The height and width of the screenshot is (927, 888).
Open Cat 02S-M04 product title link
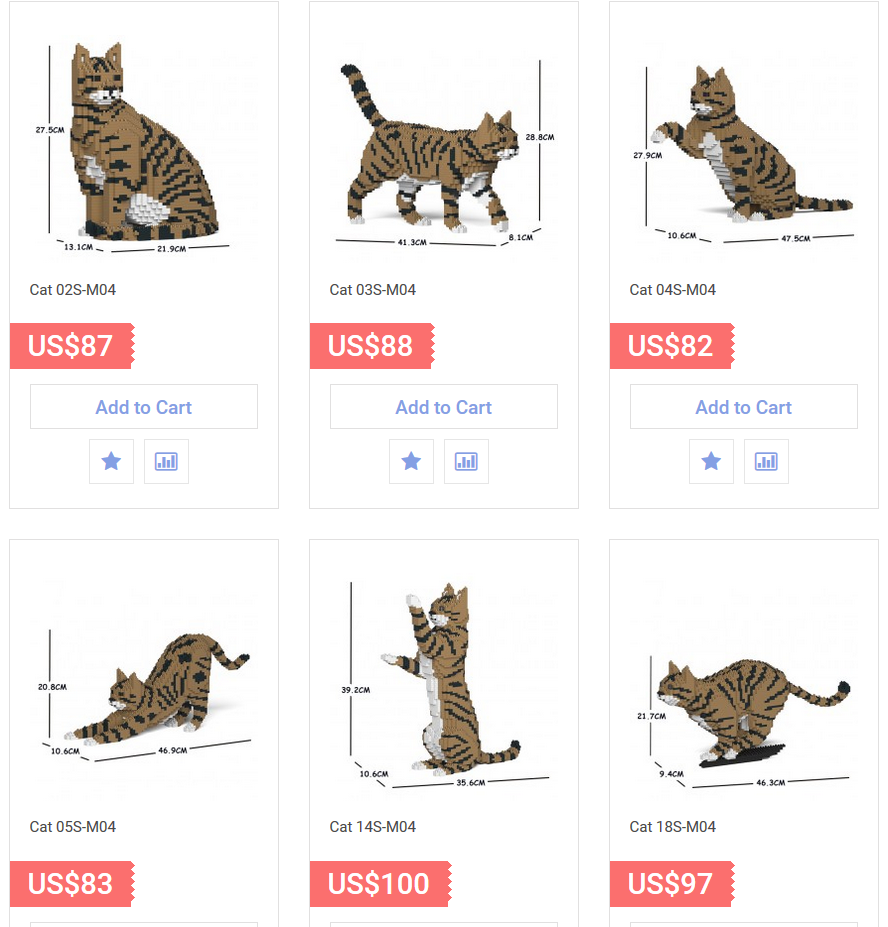pos(73,290)
